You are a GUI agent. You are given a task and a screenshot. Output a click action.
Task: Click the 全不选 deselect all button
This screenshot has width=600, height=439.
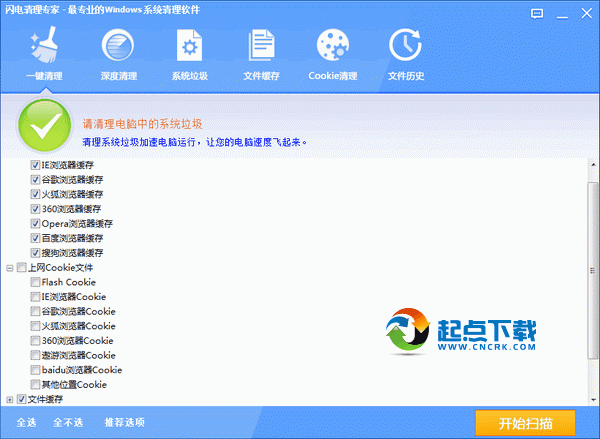click(68, 423)
